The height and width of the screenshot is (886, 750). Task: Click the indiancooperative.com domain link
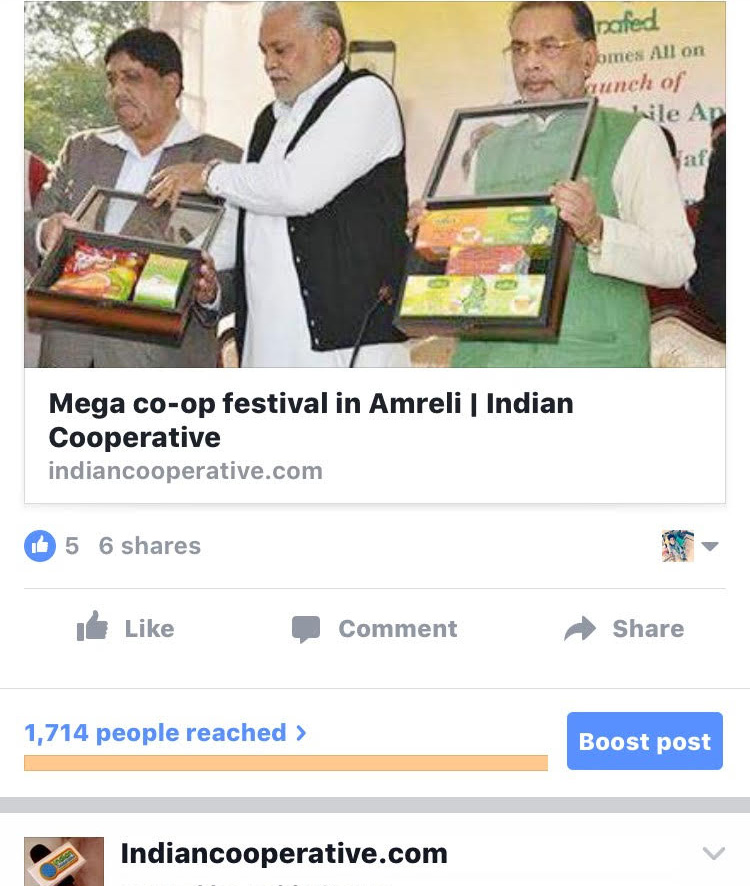(185, 471)
